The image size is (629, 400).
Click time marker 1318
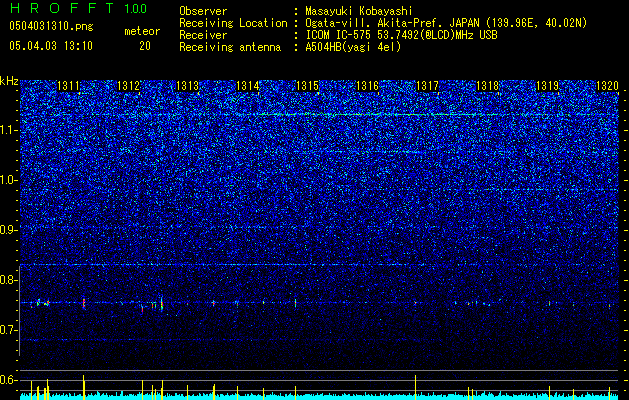click(487, 86)
